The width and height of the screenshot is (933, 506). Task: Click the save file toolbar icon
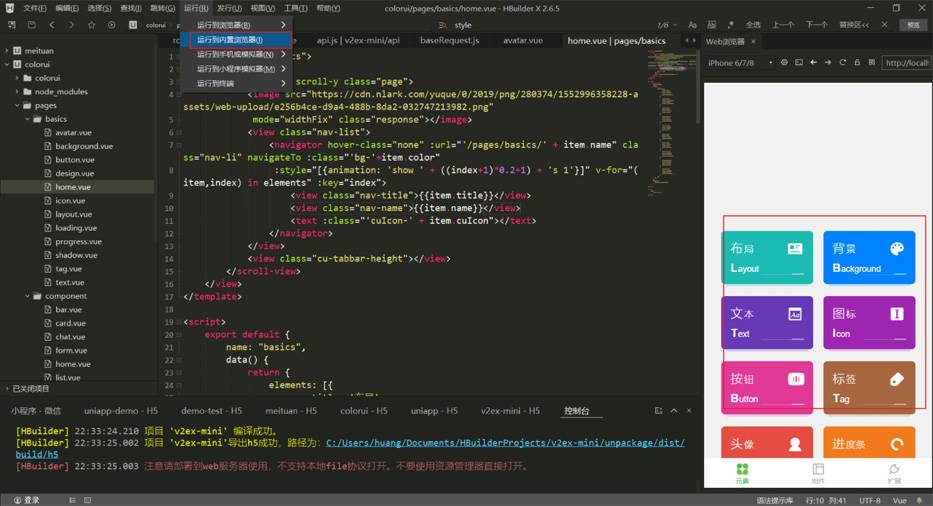coord(32,25)
